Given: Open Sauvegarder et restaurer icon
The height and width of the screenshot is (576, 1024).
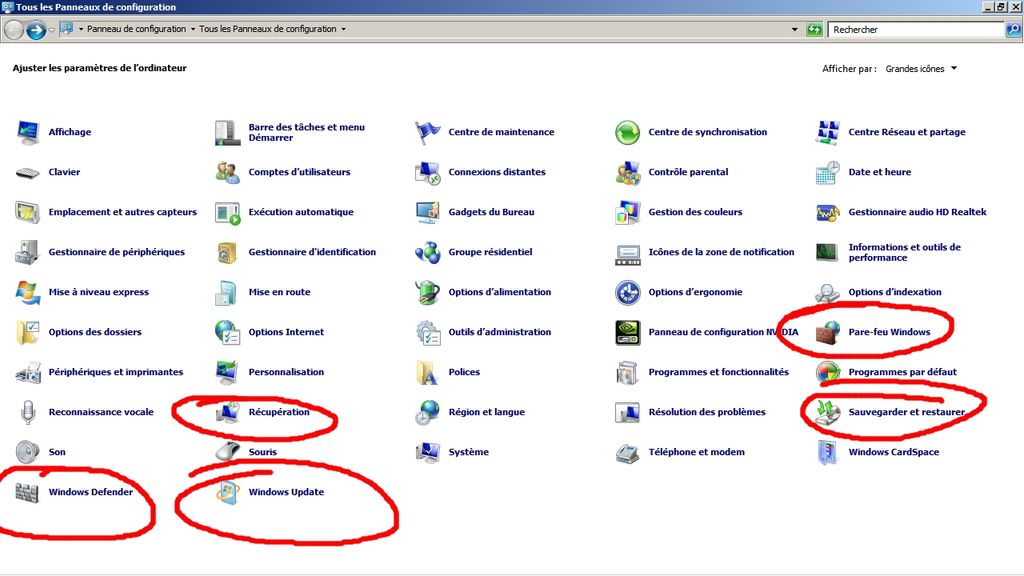Looking at the screenshot, I should 828,412.
